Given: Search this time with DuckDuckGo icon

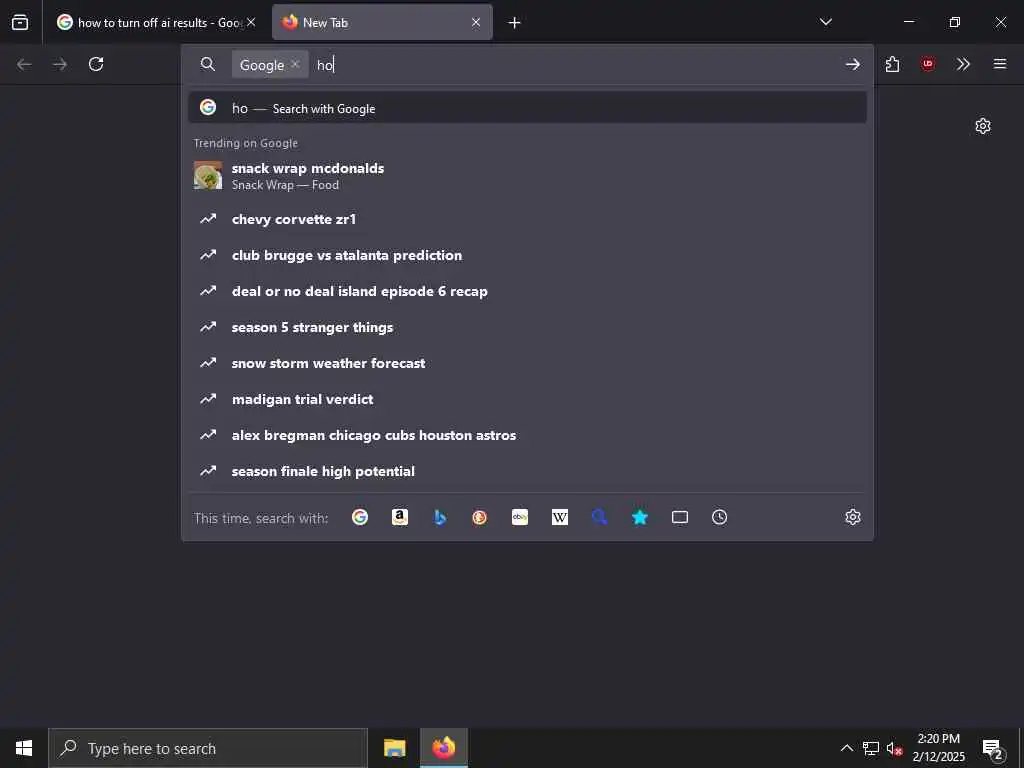Looking at the screenshot, I should coord(480,517).
